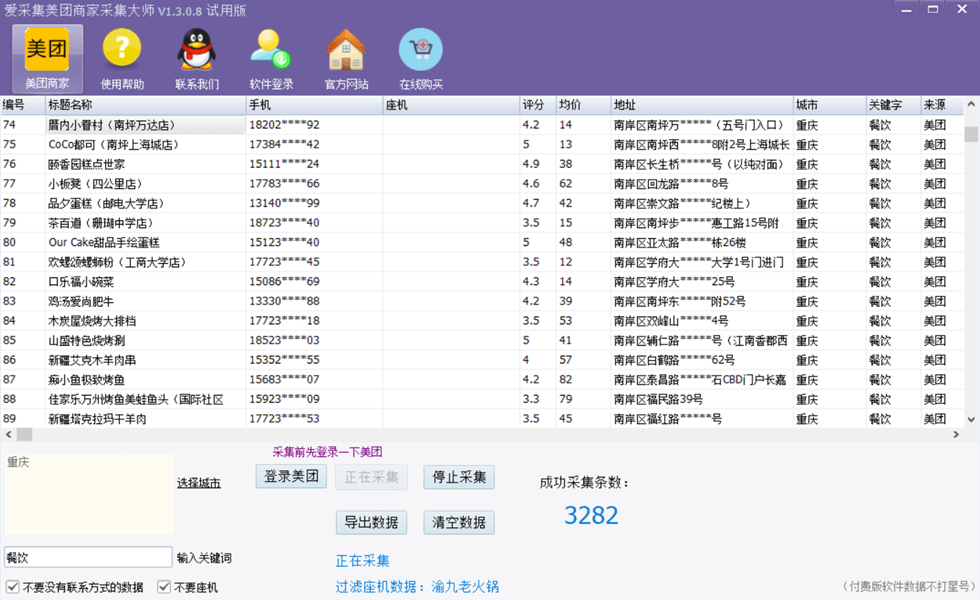This screenshot has width=980, height=600.
Task: Click the vertical scrollbar down arrow
Action: point(971,419)
